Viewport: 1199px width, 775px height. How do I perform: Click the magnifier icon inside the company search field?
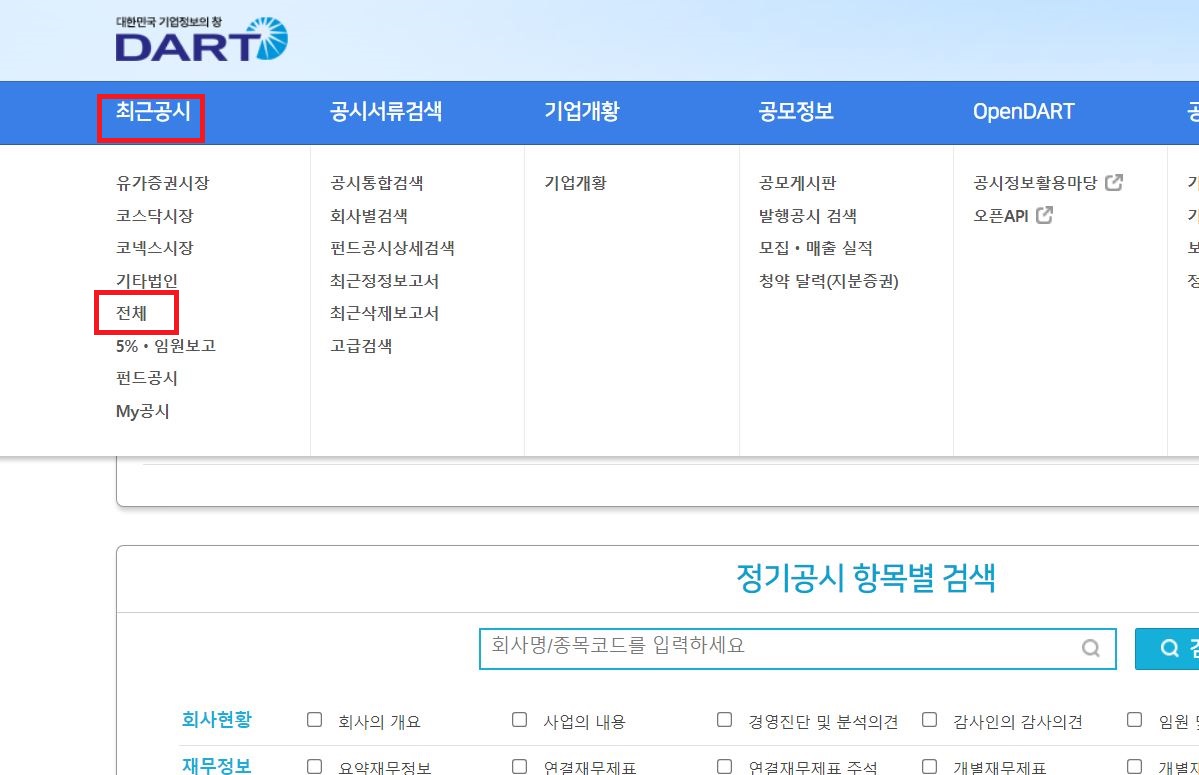tap(1090, 649)
